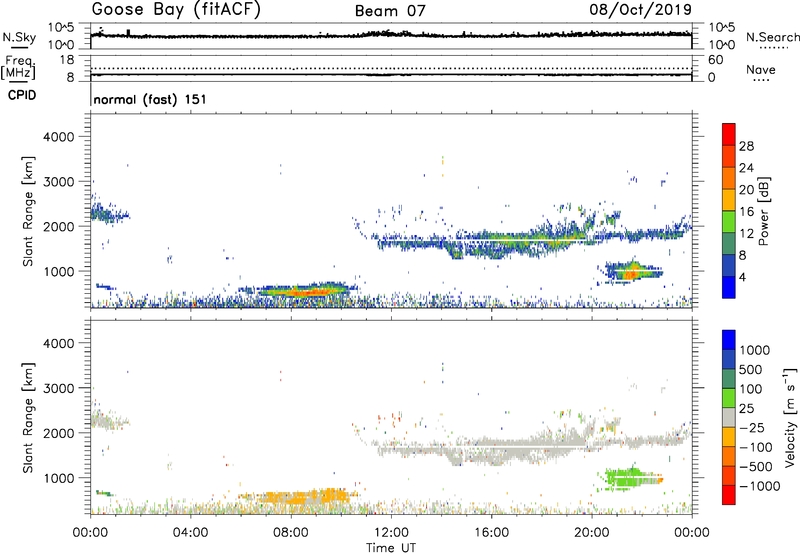
Task: Click the blue bottom of Power colorbar
Action: click(x=729, y=287)
